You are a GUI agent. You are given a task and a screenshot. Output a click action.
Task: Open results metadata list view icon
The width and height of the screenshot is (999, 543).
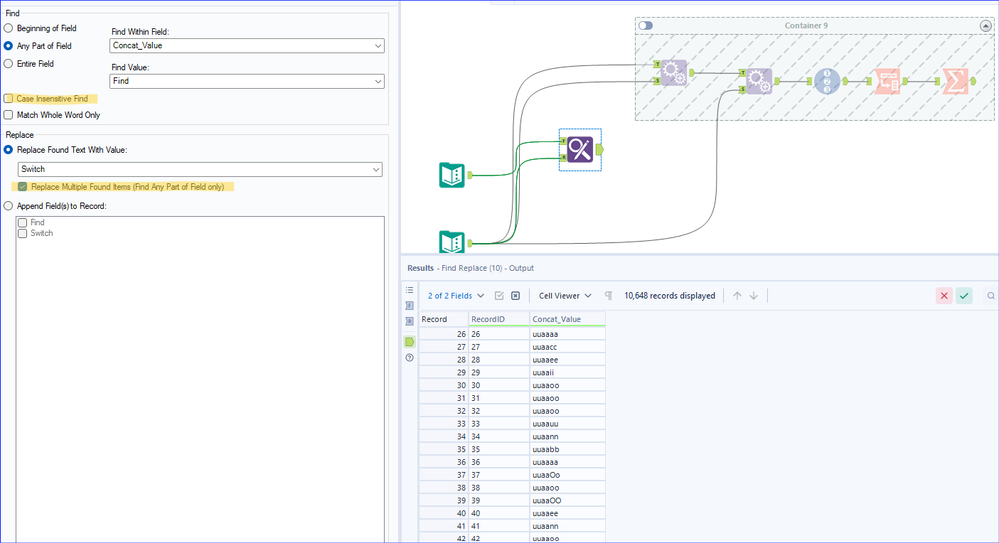coord(410,290)
